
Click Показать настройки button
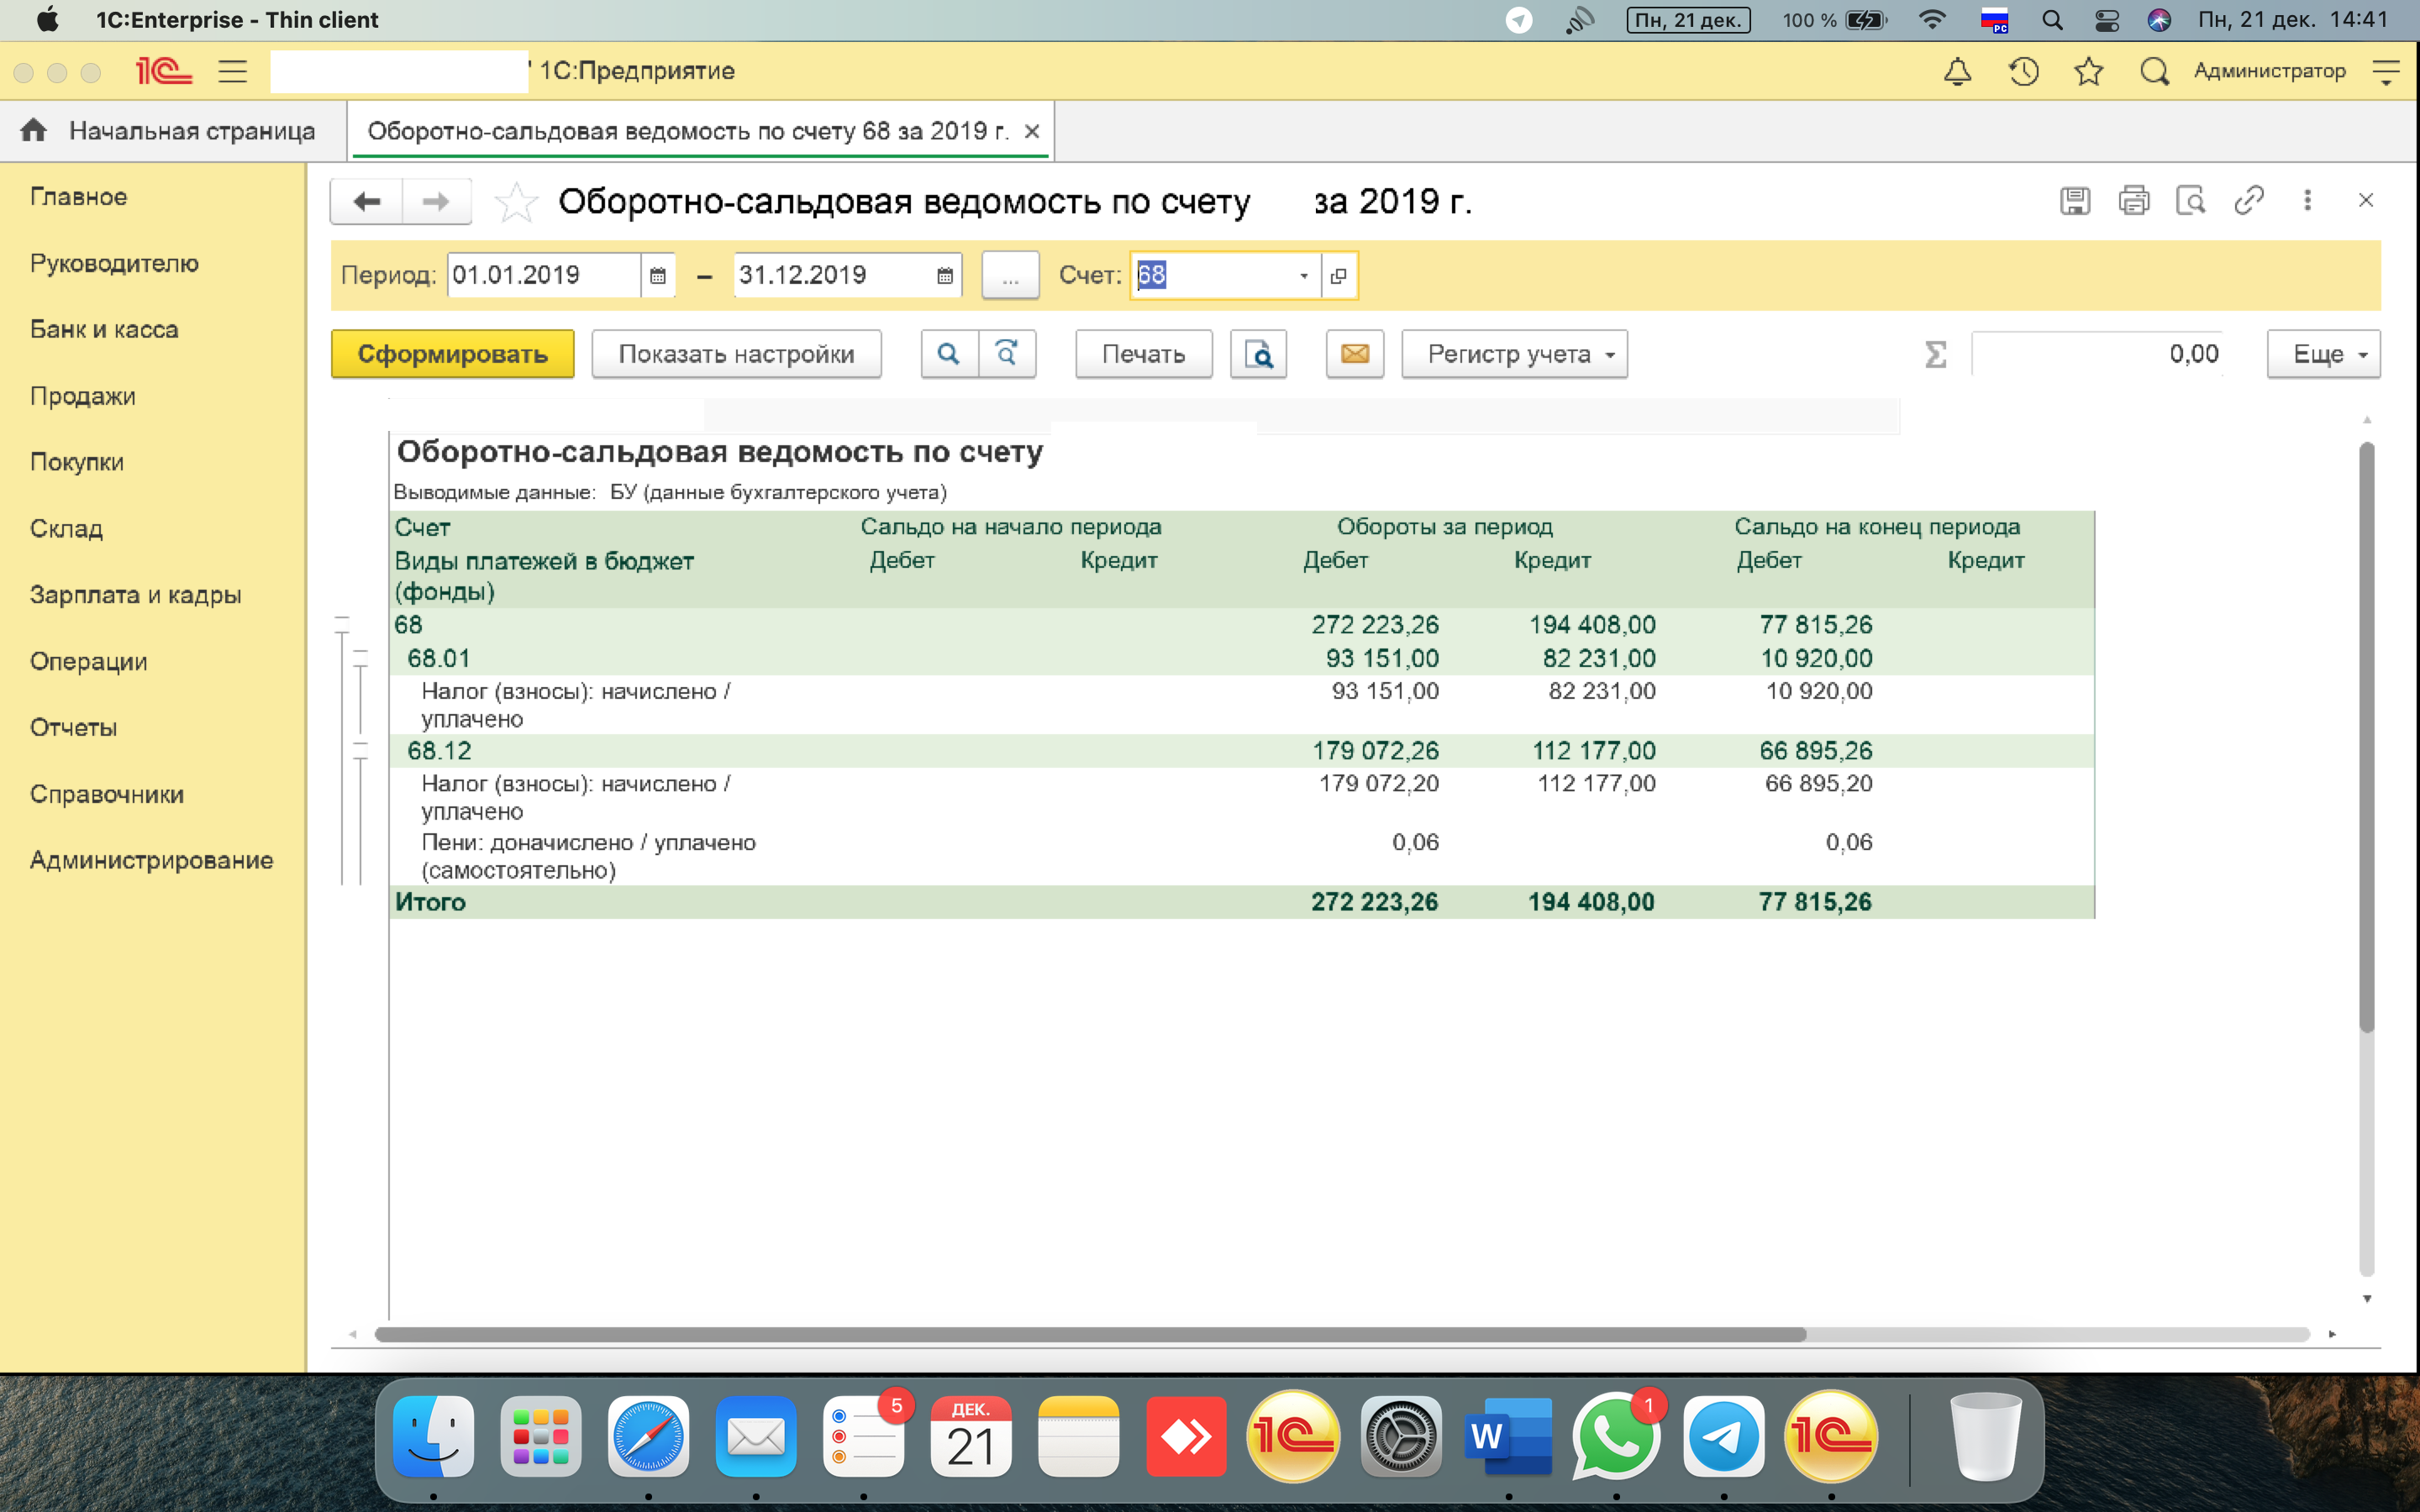736,354
